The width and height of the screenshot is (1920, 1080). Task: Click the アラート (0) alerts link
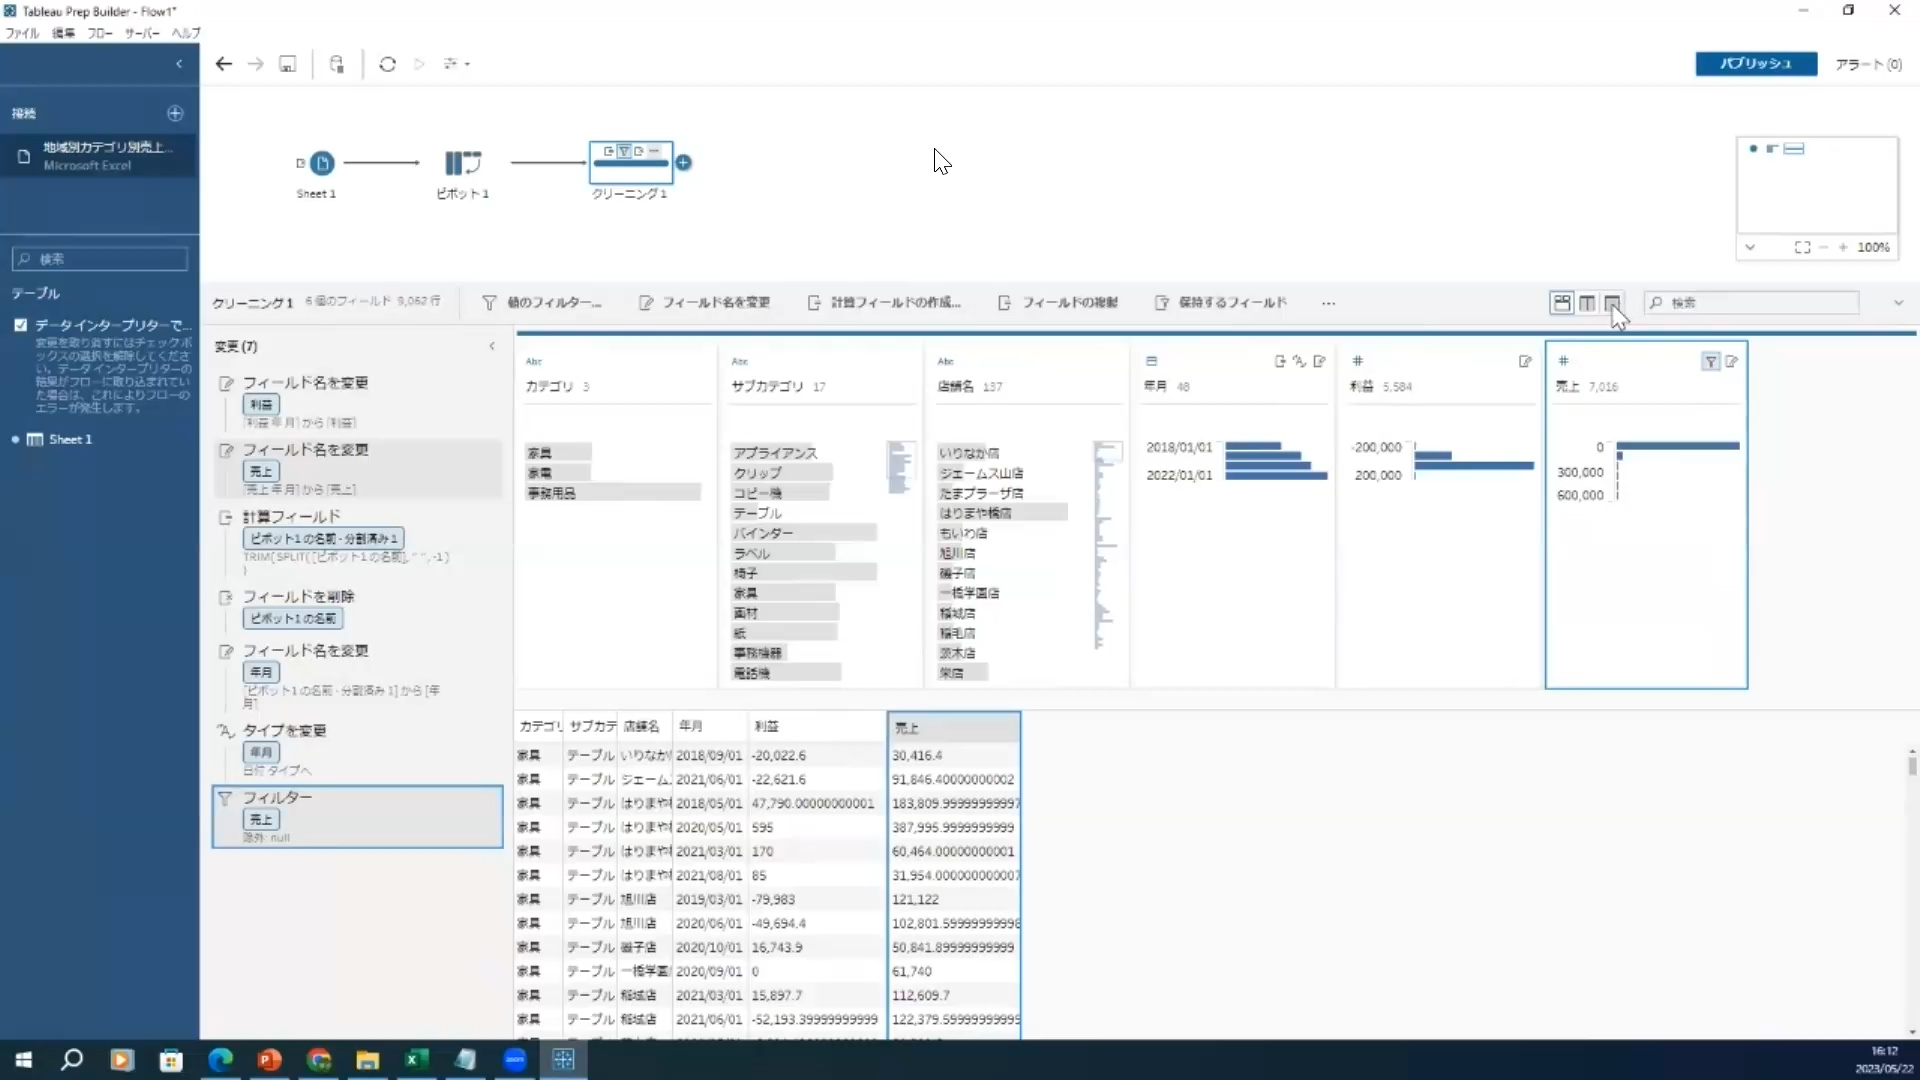point(1868,64)
